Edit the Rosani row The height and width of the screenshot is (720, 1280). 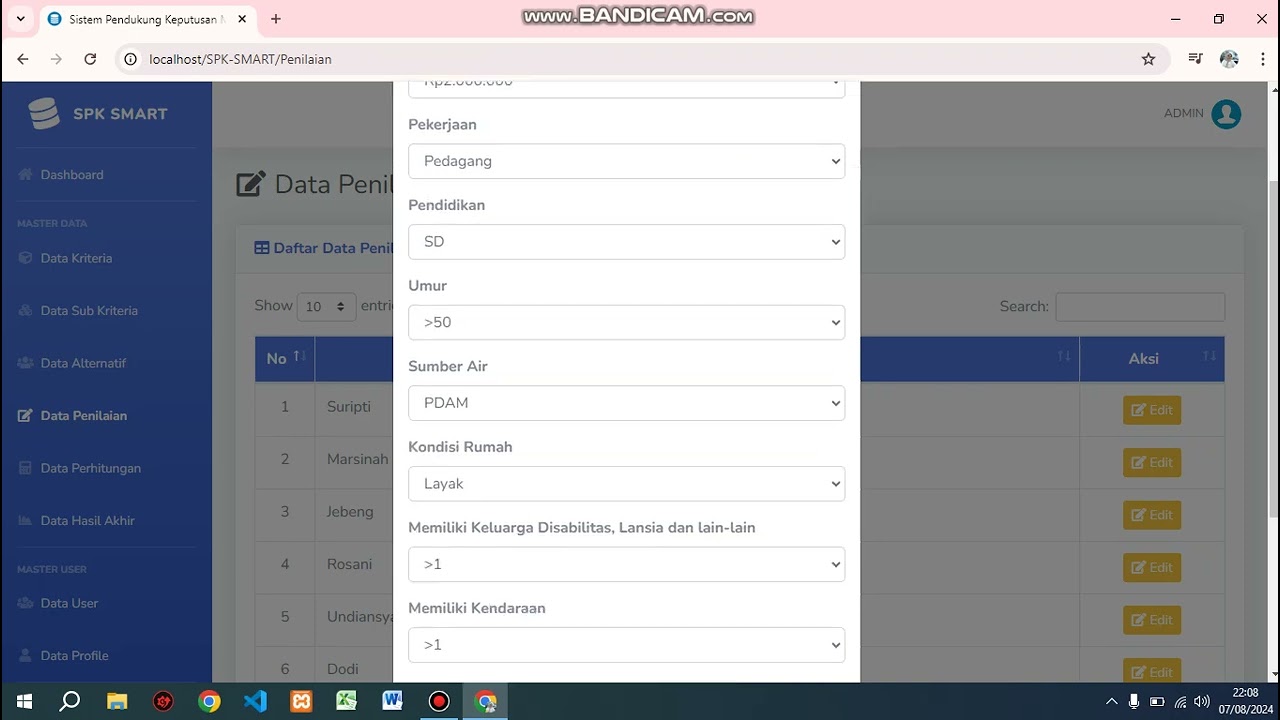click(1152, 567)
